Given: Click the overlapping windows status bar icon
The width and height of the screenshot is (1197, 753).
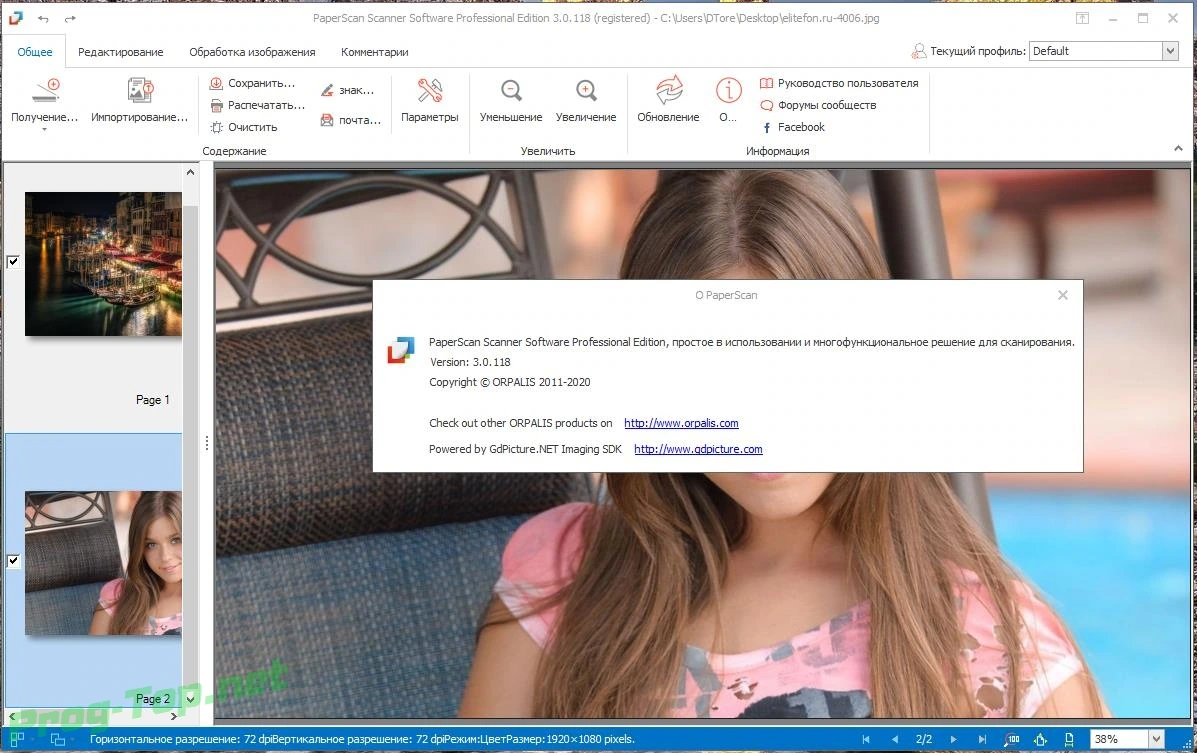Looking at the screenshot, I should (58, 739).
